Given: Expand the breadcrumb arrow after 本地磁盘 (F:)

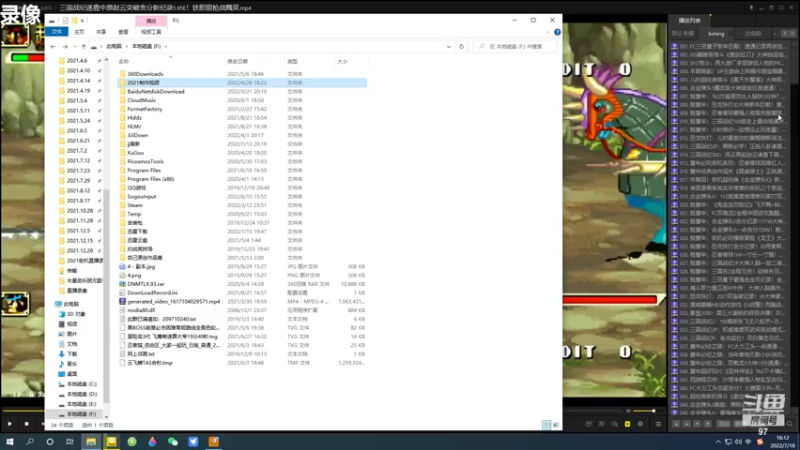Looking at the screenshot, I should point(165,46).
